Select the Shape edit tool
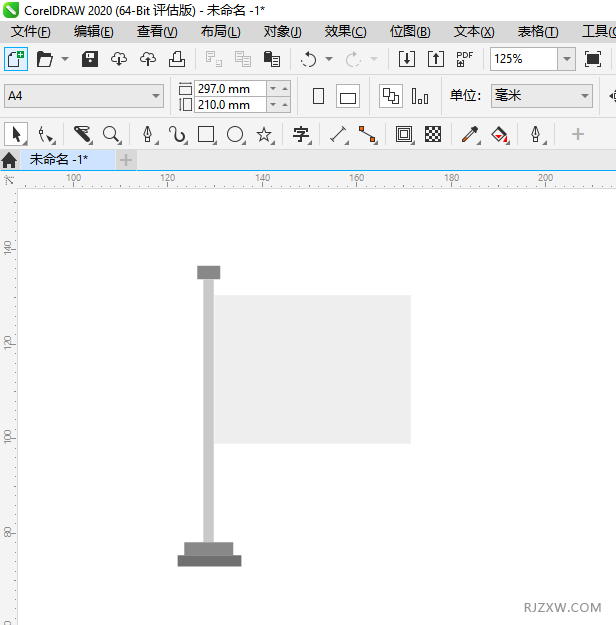This screenshot has width=616, height=625. point(46,134)
